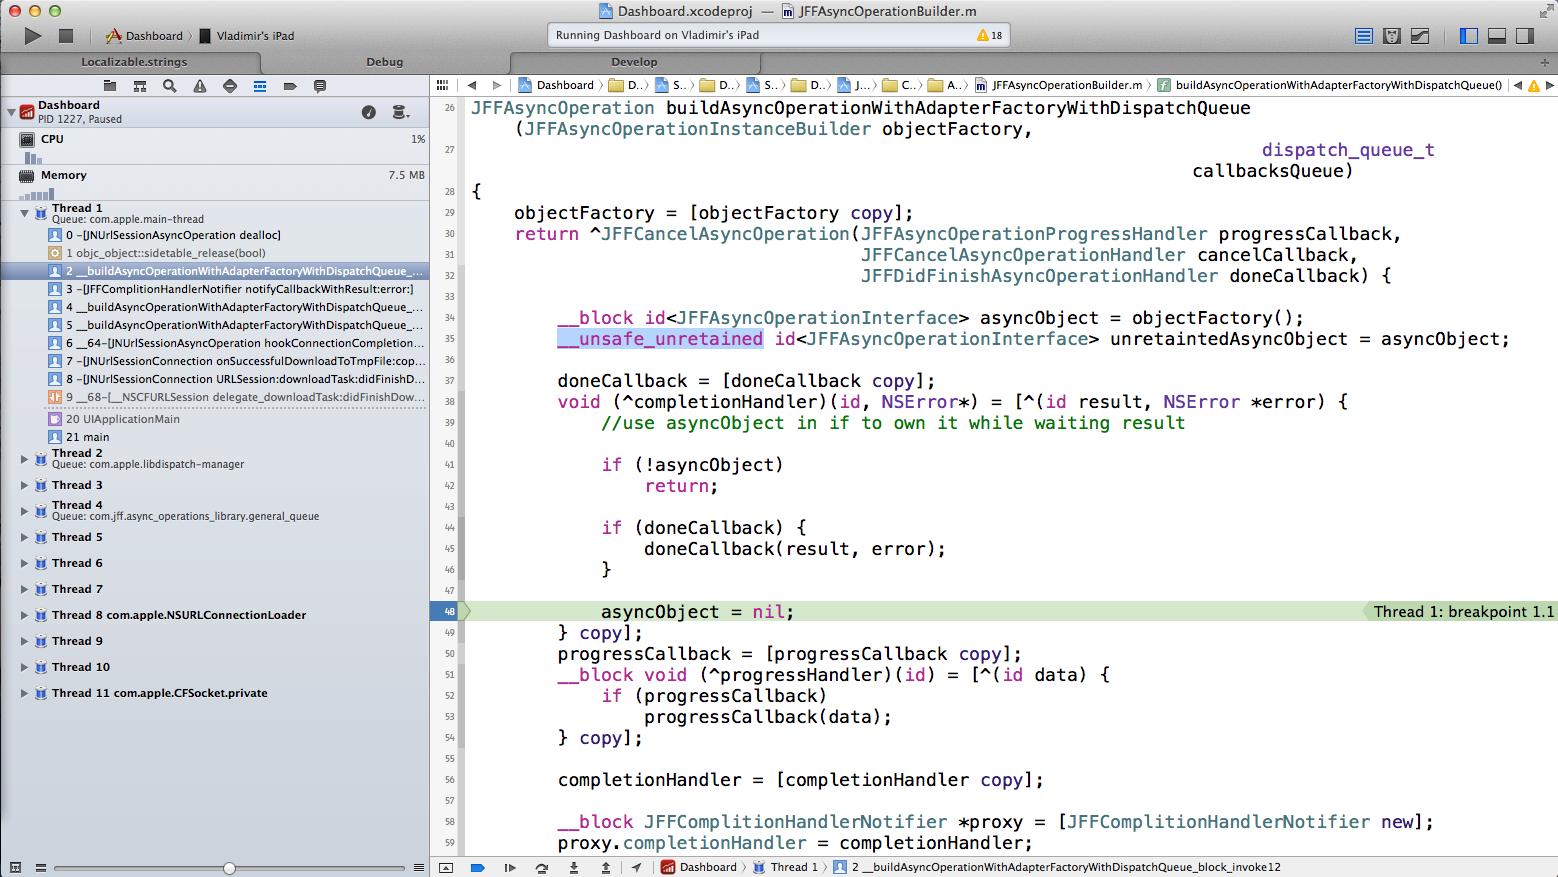
Task: Add a new tab with the plus button
Action: (x=1544, y=62)
